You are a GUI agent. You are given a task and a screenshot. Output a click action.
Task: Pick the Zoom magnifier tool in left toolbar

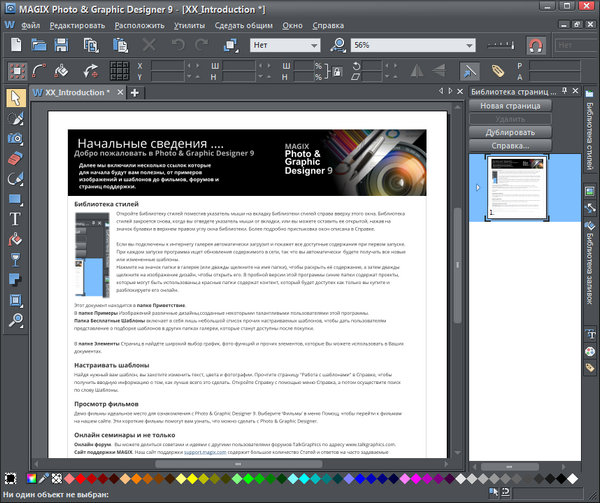[15, 320]
